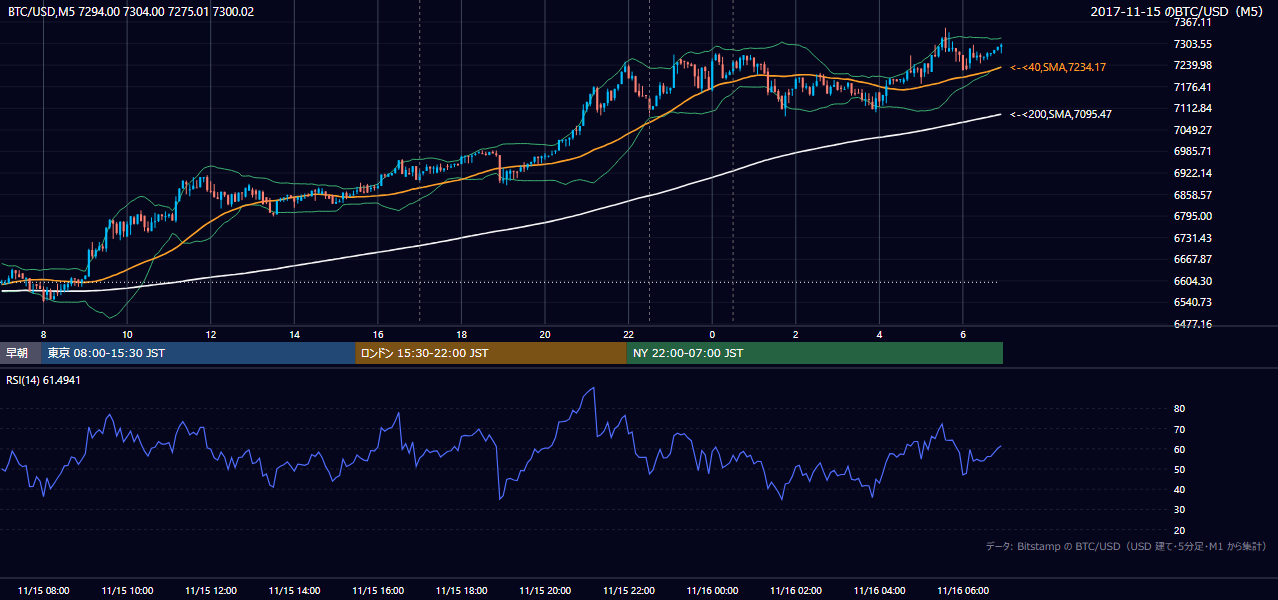This screenshot has width=1278, height=600.
Task: Click hour tick label 20 under price chart
Action: pos(545,334)
